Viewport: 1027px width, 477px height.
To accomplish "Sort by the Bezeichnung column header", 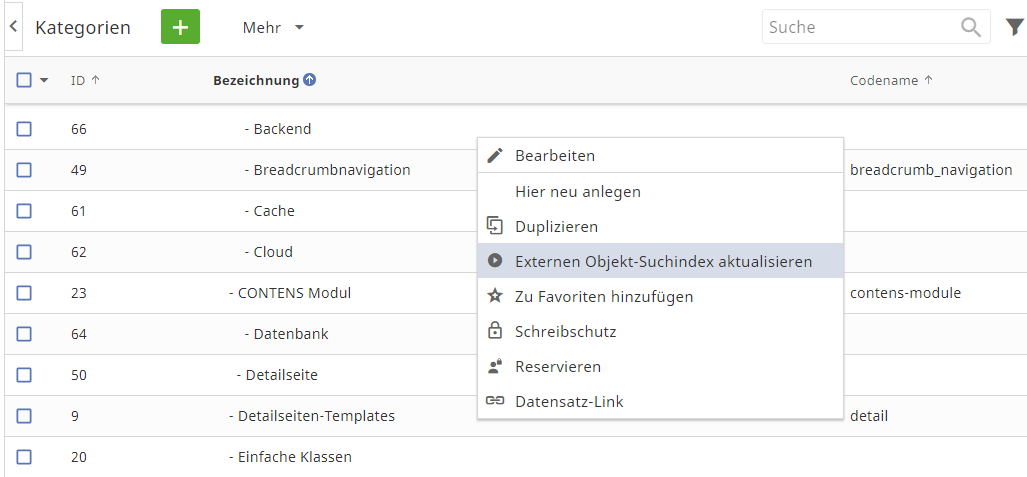I will pyautogui.click(x=256, y=81).
